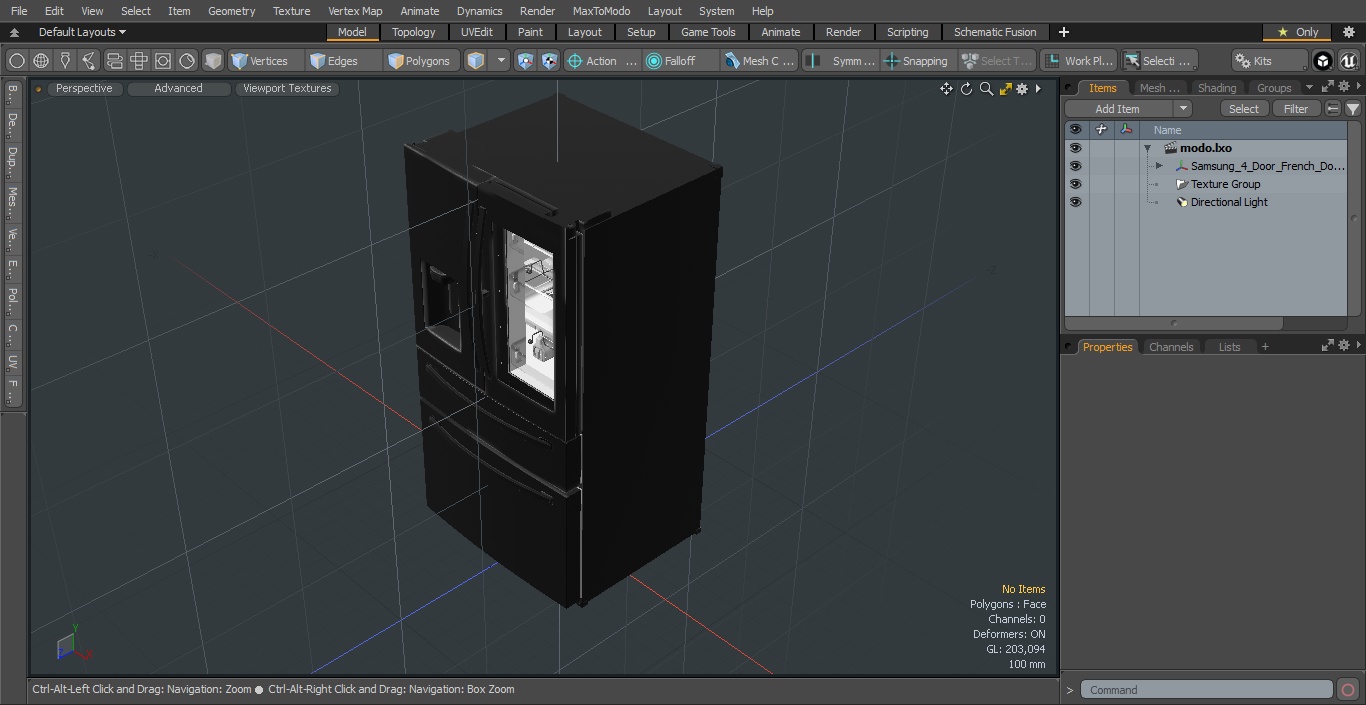1366x705 pixels.
Task: Open selection mode dropdown arrow
Action: (x=501, y=61)
